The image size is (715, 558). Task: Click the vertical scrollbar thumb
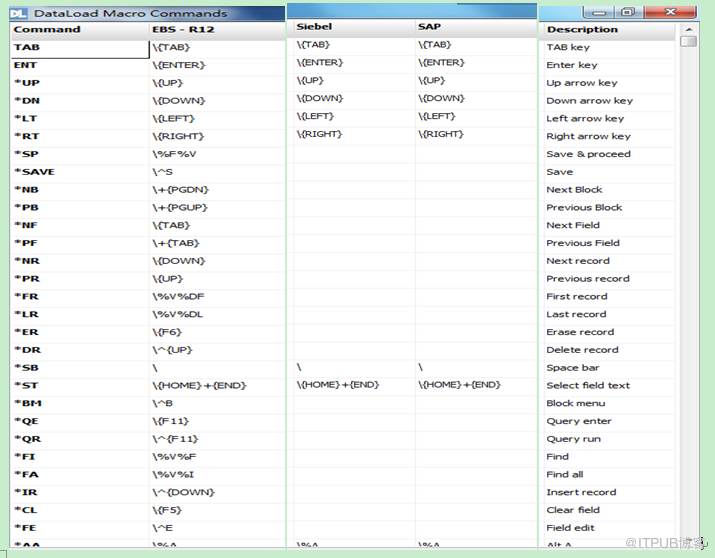point(688,41)
